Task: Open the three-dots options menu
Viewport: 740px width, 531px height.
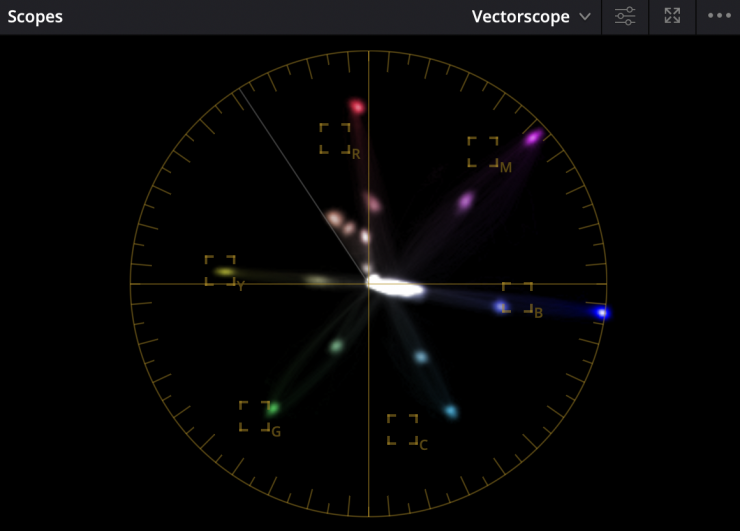Action: click(x=719, y=16)
